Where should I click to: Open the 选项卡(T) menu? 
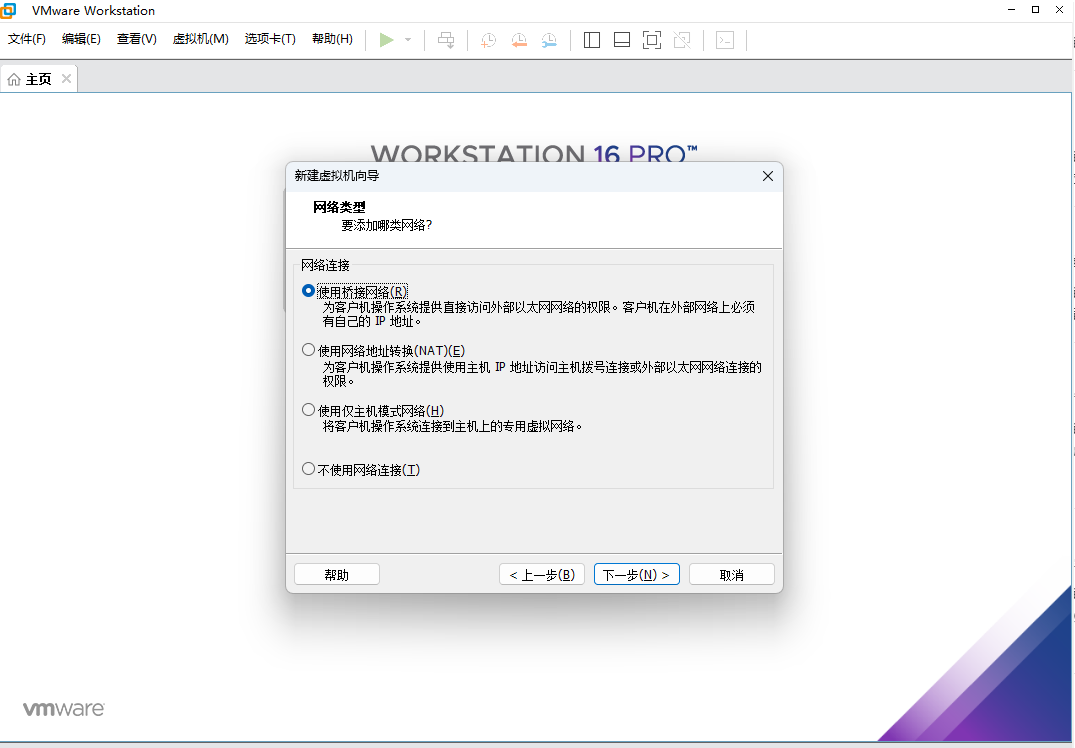click(x=270, y=39)
